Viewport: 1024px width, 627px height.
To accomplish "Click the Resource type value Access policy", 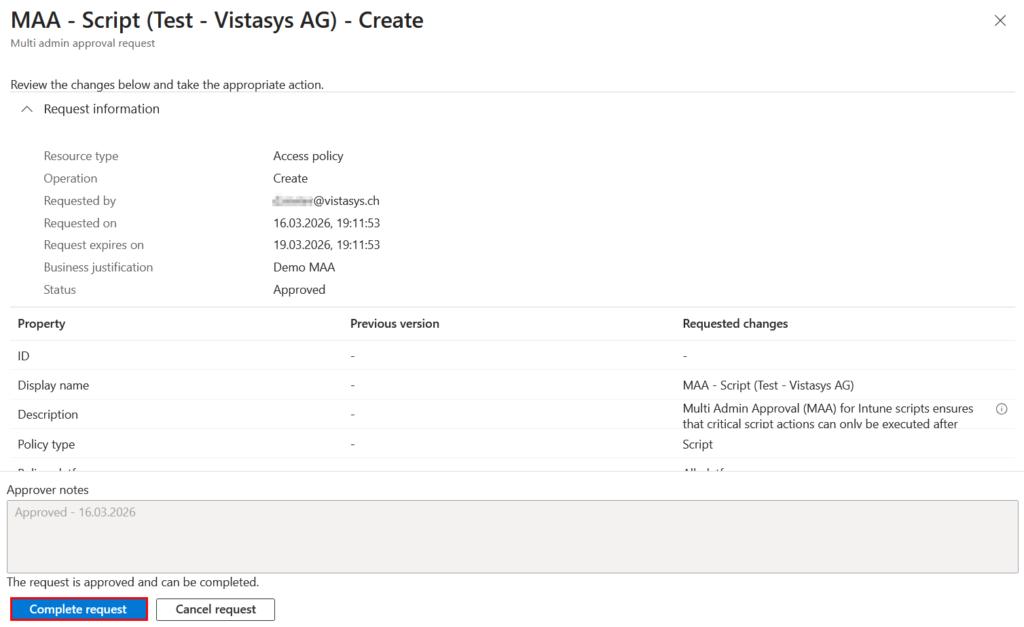I will point(309,156).
